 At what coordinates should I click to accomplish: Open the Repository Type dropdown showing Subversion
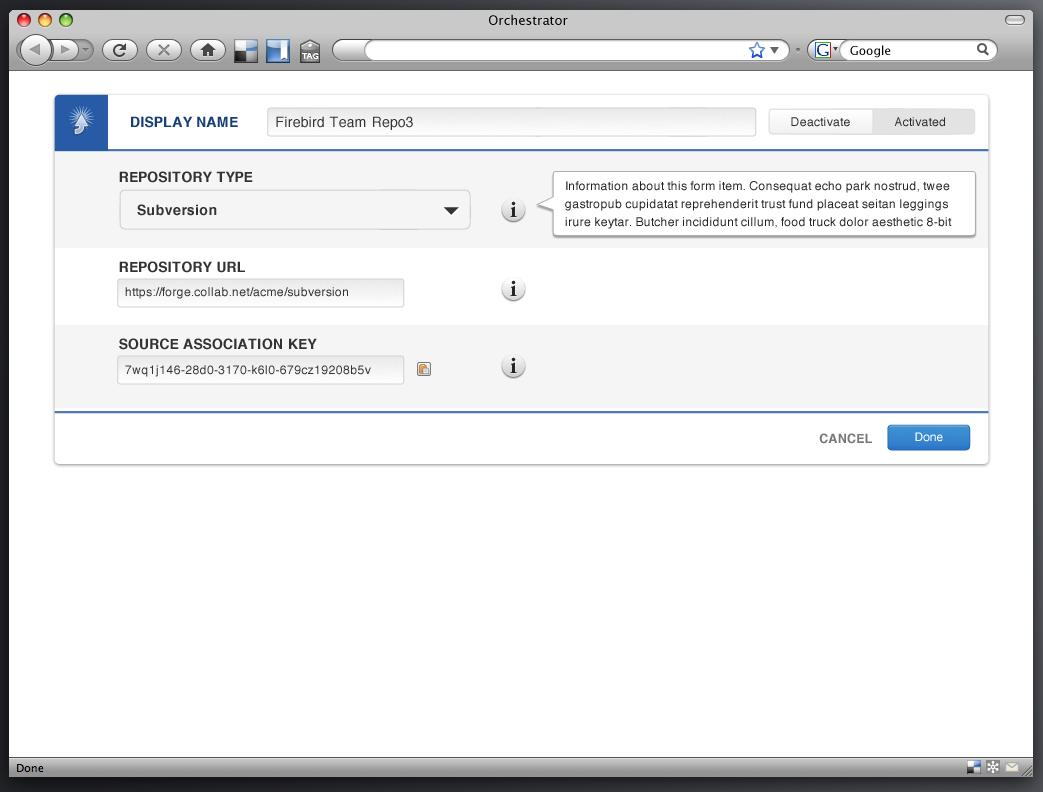tap(295, 210)
